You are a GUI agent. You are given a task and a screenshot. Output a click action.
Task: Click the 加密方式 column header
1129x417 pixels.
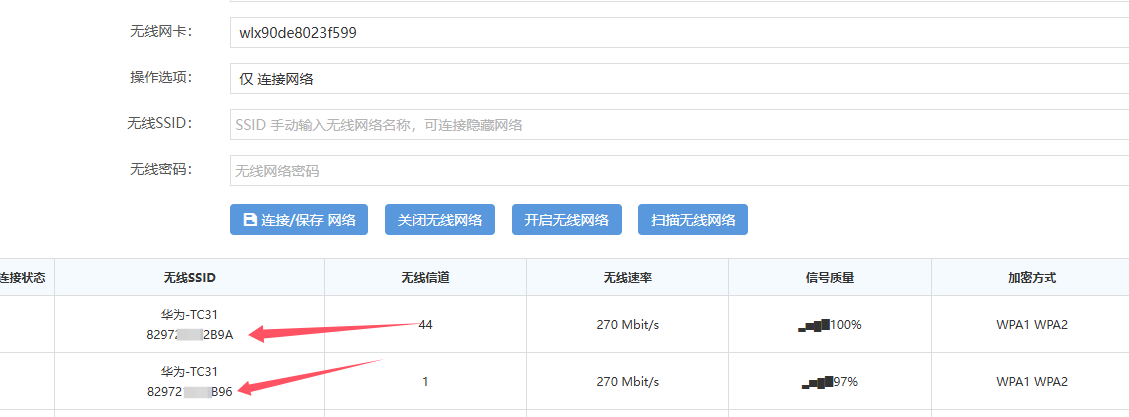(1032, 277)
